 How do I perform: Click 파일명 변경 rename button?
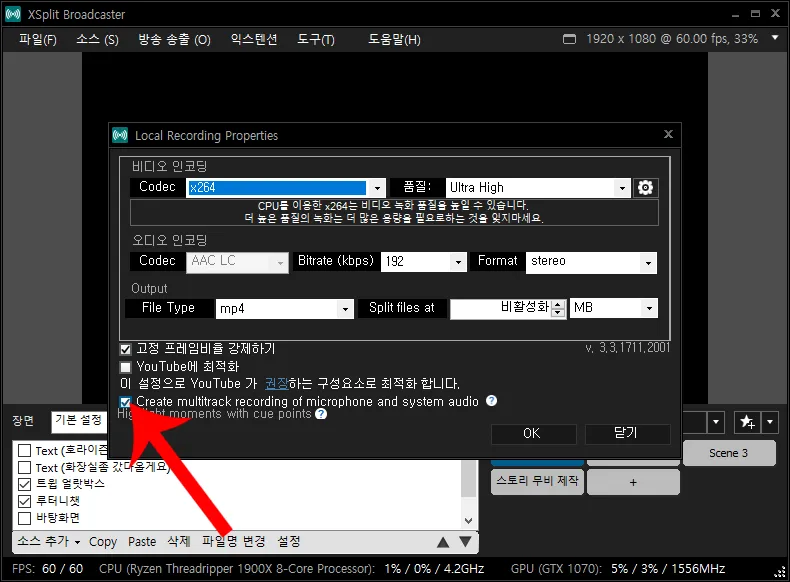234,542
